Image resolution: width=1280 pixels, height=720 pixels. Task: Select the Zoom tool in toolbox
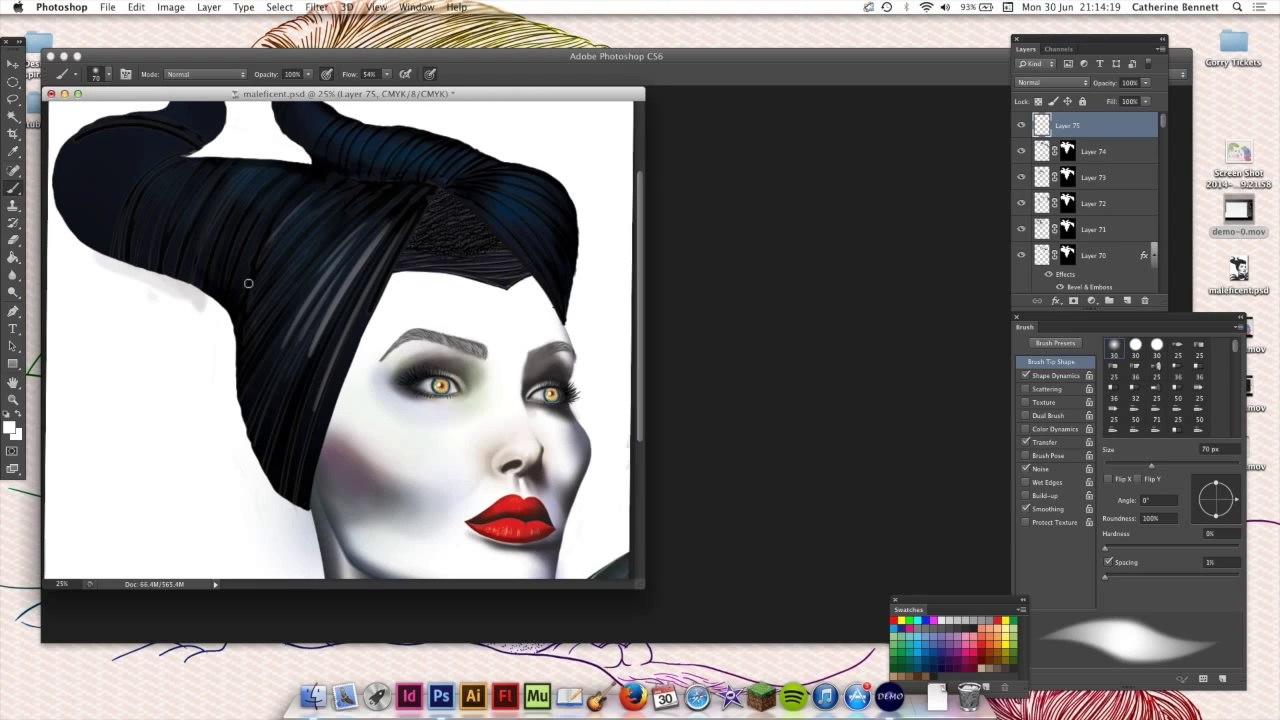tap(13, 400)
